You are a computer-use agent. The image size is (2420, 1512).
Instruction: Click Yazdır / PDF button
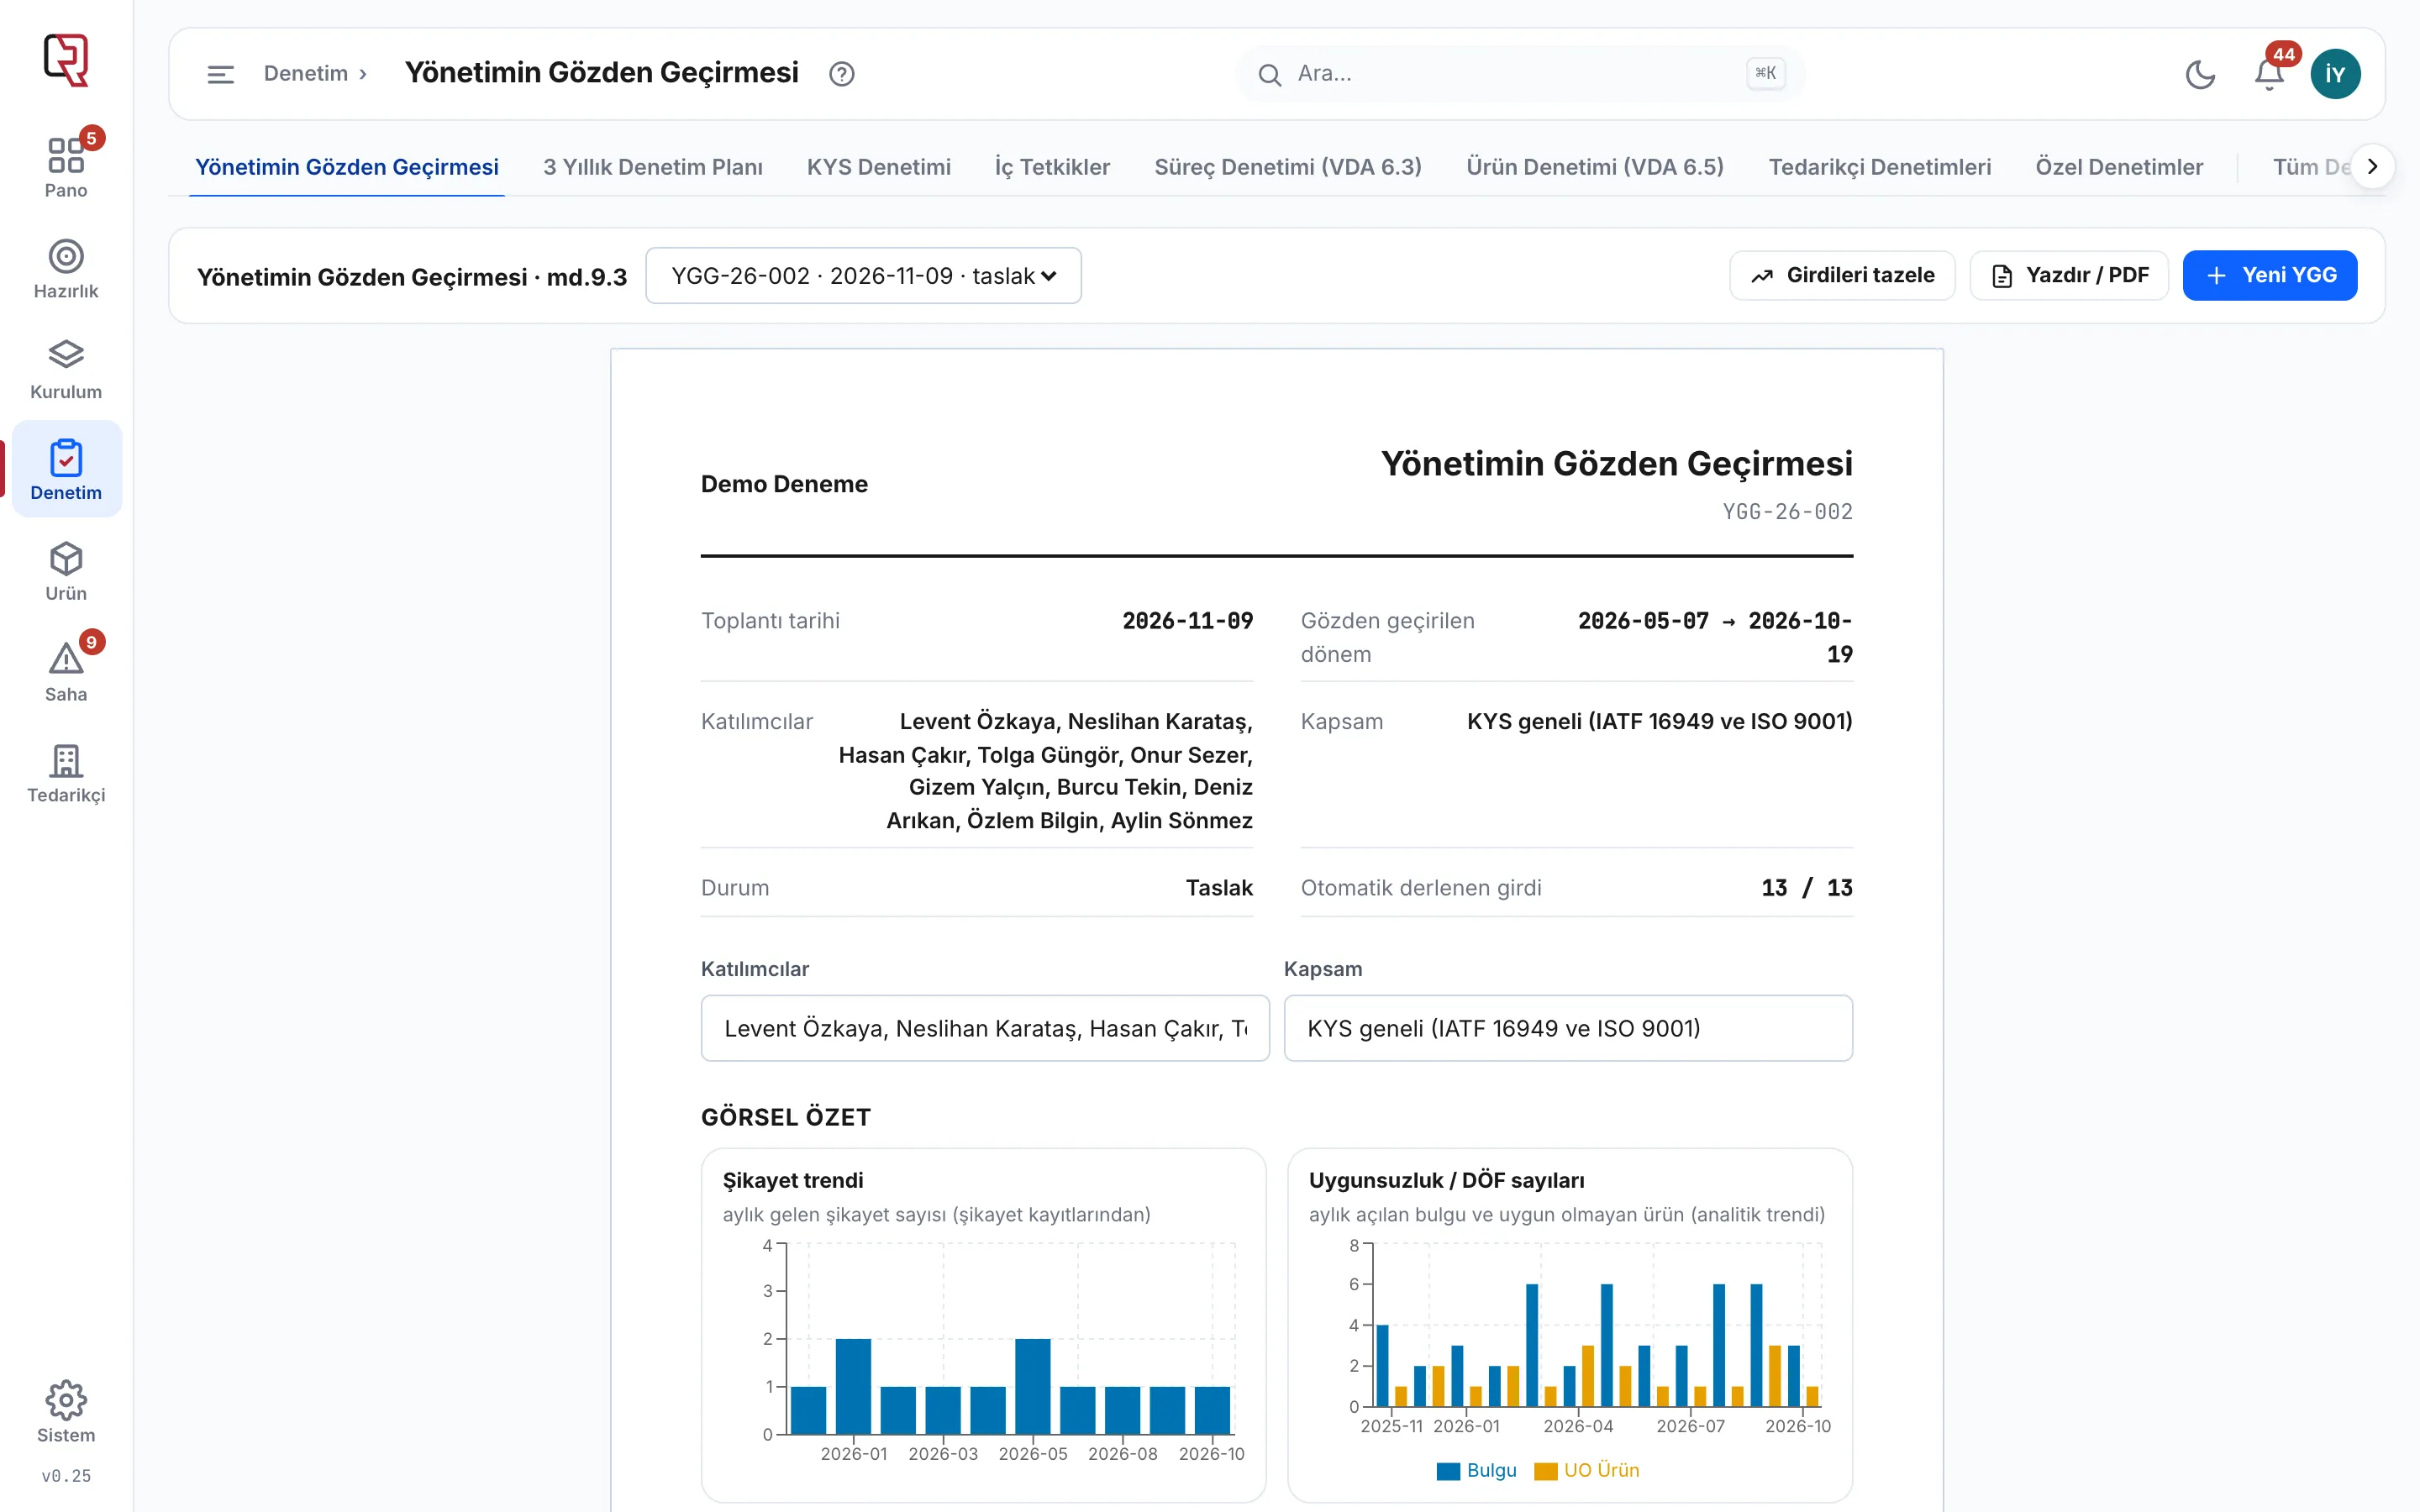click(2069, 275)
